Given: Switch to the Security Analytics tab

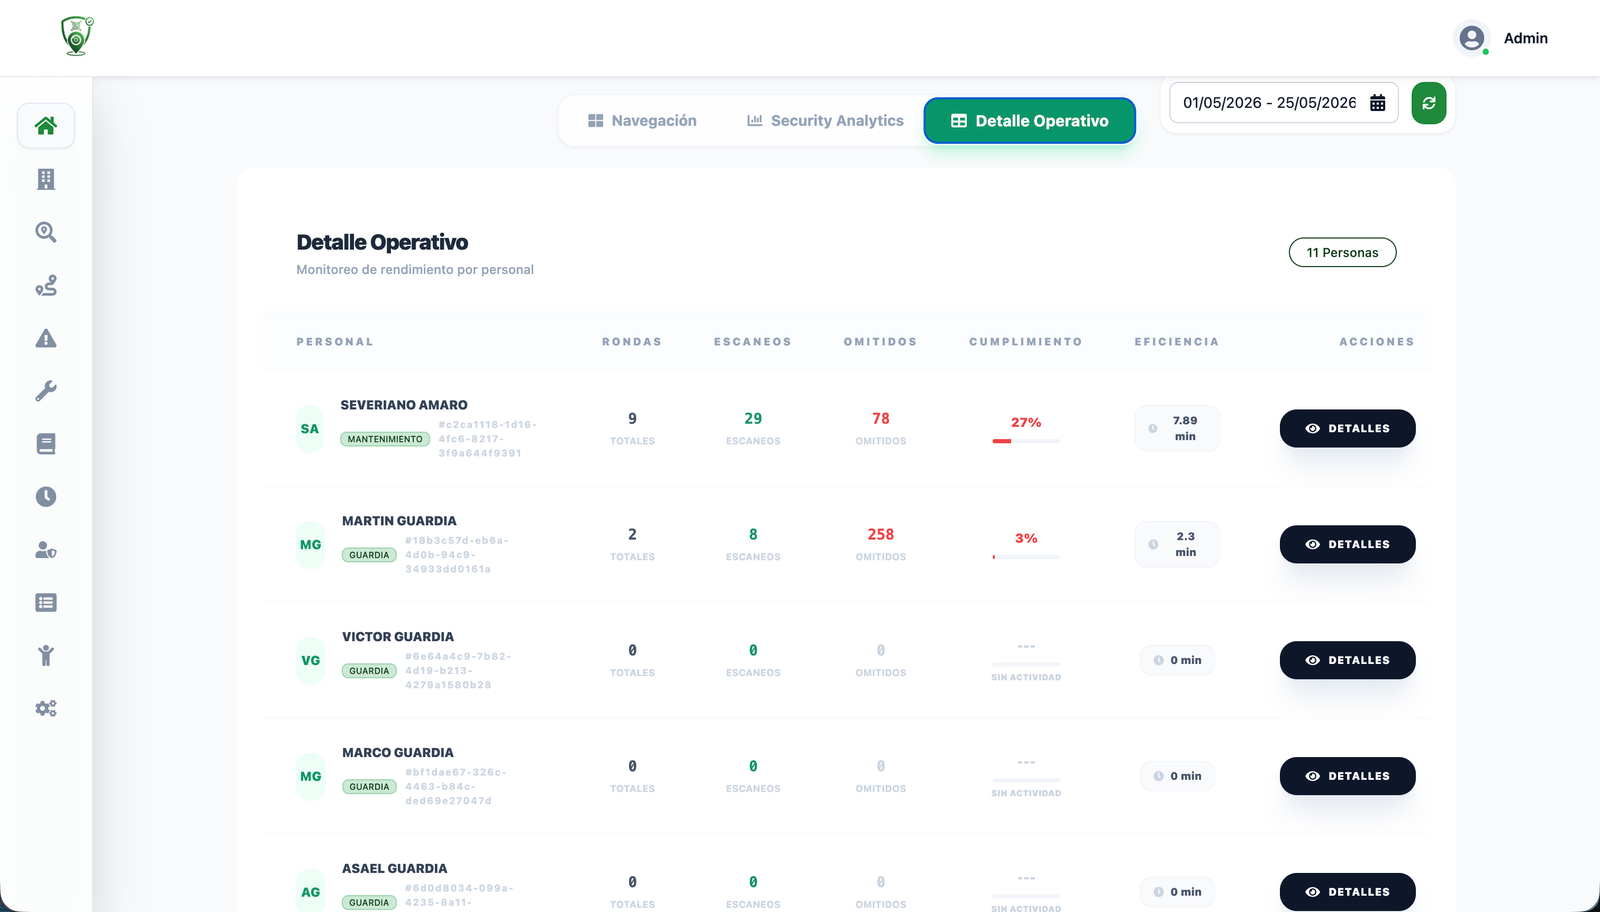Looking at the screenshot, I should (x=825, y=121).
